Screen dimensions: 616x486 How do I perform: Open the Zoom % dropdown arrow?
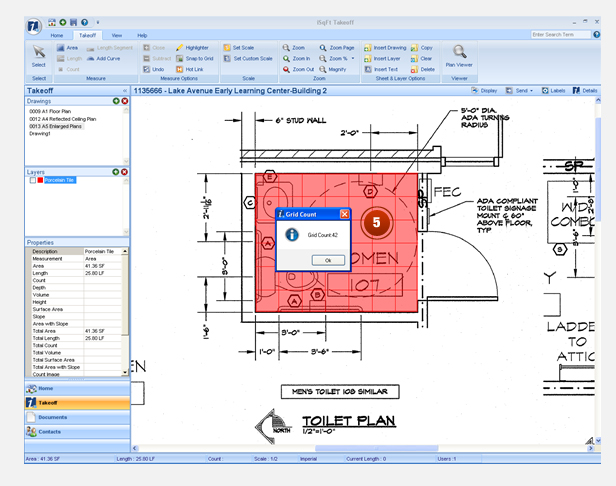point(353,59)
